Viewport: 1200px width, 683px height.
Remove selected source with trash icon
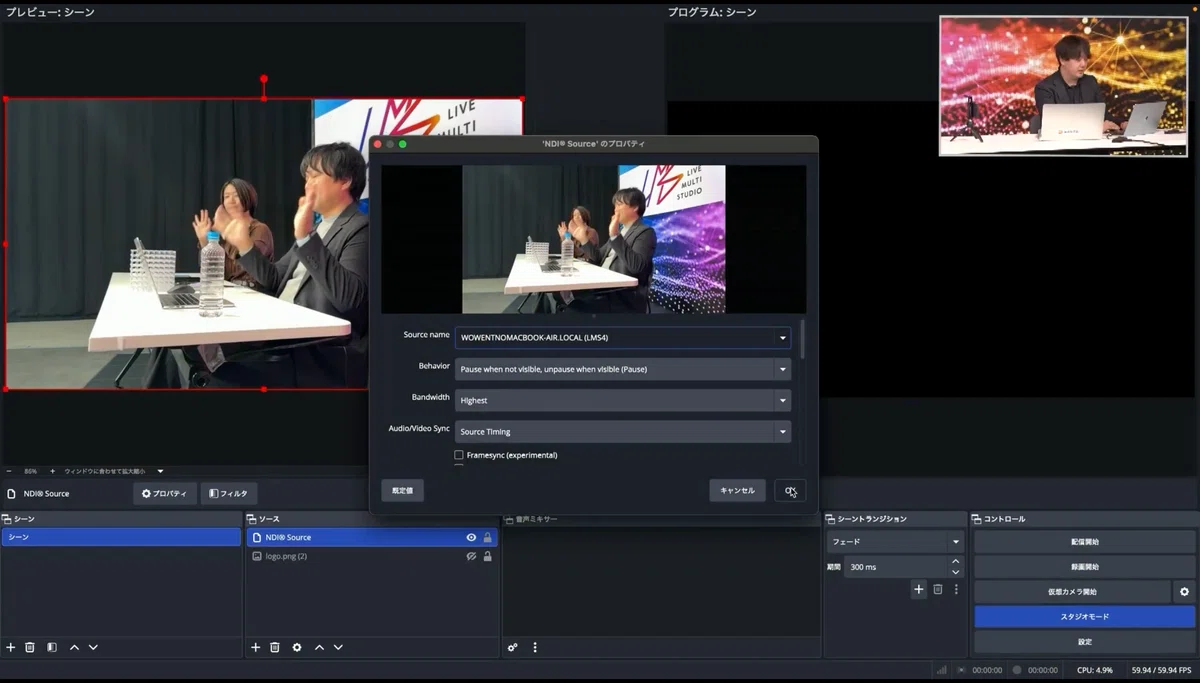(x=275, y=647)
